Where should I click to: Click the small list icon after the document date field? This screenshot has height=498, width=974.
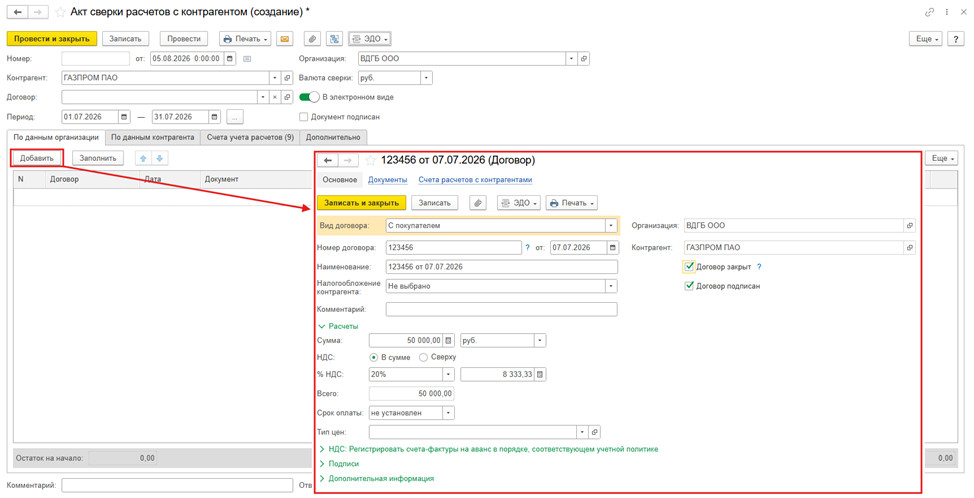point(247,59)
